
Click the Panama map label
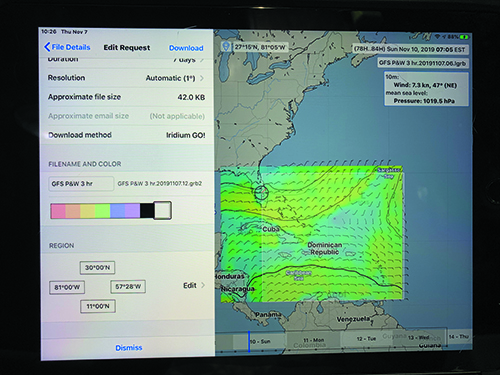(268, 314)
